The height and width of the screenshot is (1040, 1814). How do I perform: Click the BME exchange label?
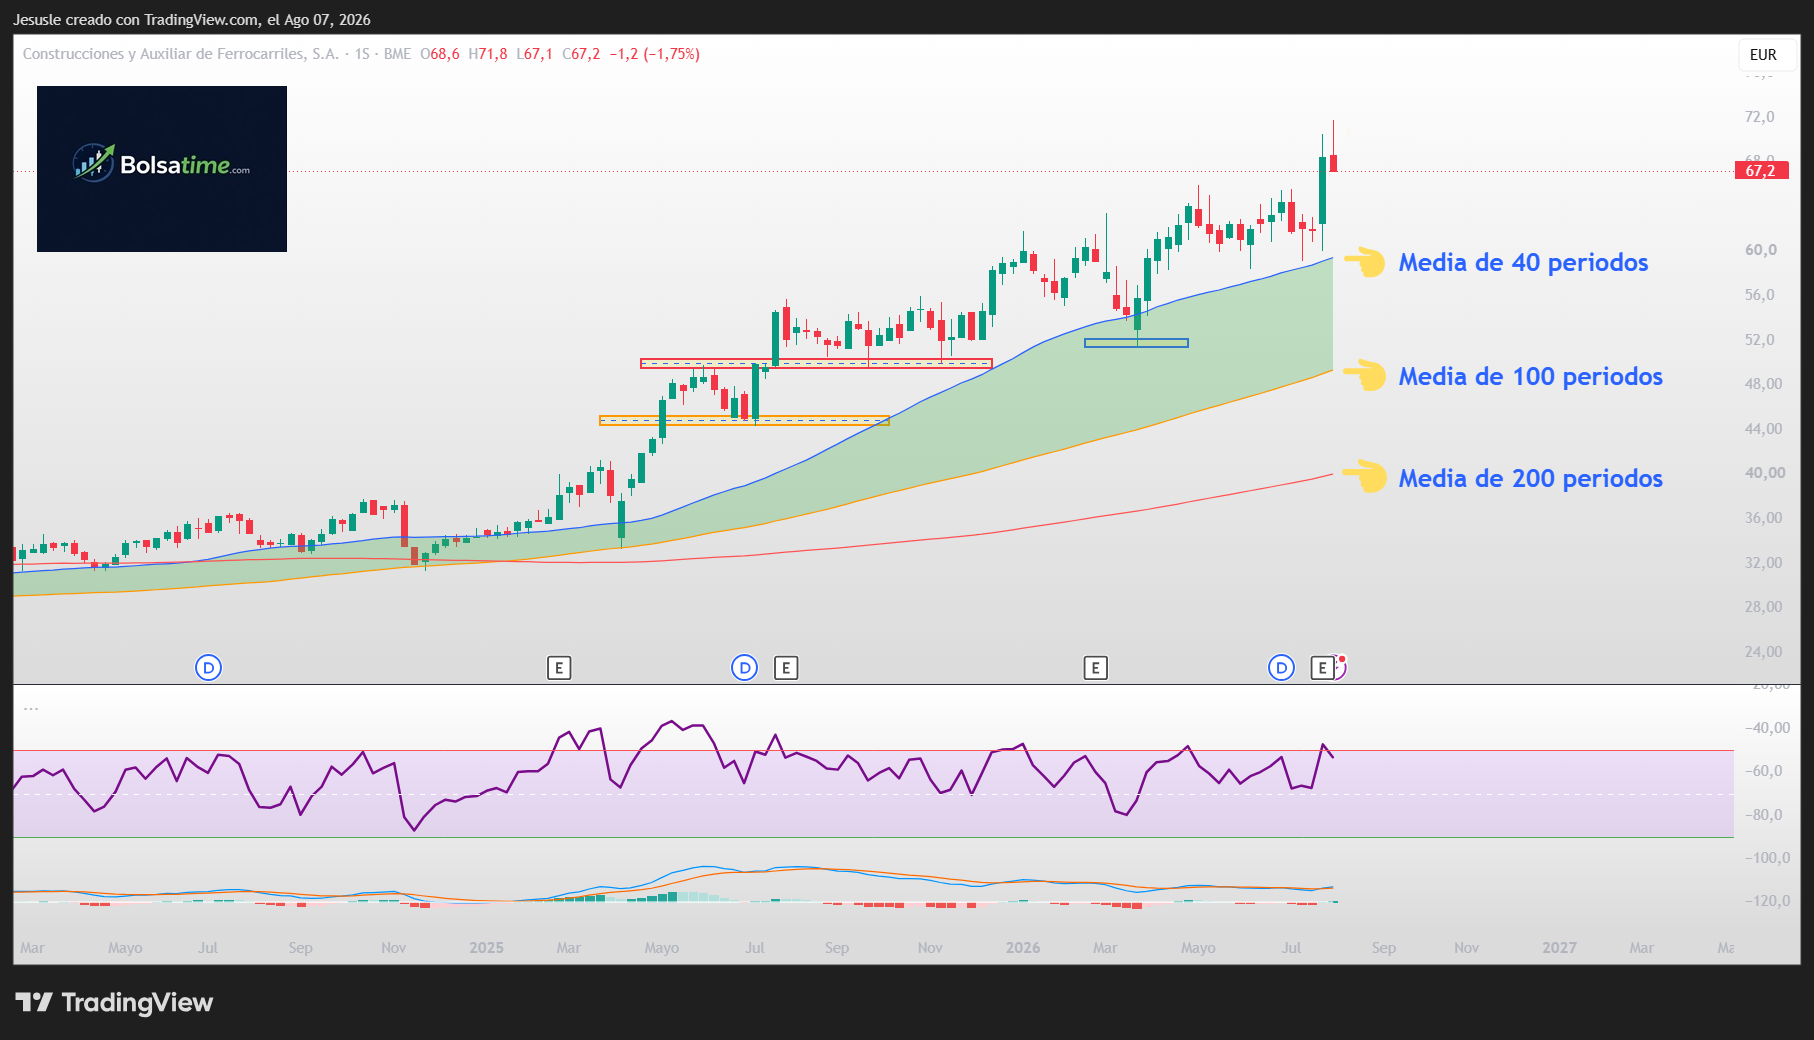pos(397,54)
